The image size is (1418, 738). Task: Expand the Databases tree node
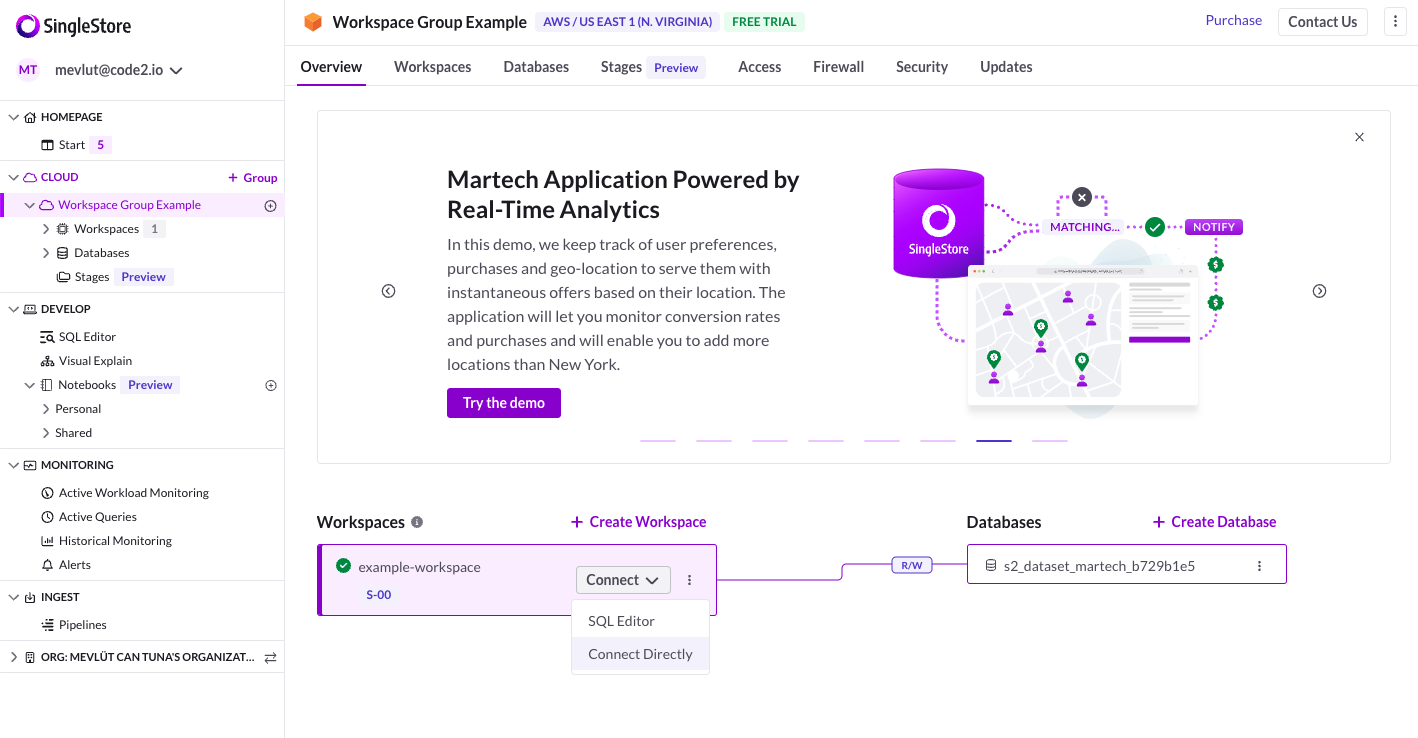coord(46,253)
